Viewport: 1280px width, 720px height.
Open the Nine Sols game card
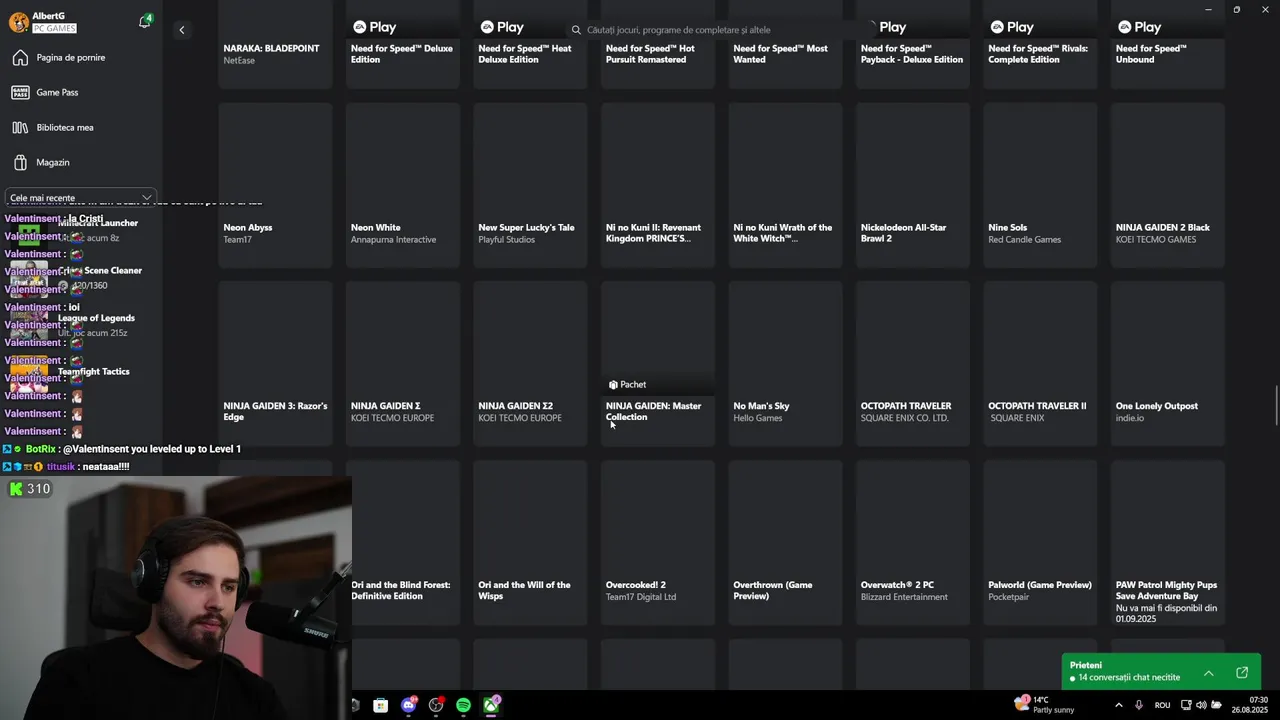click(1040, 185)
